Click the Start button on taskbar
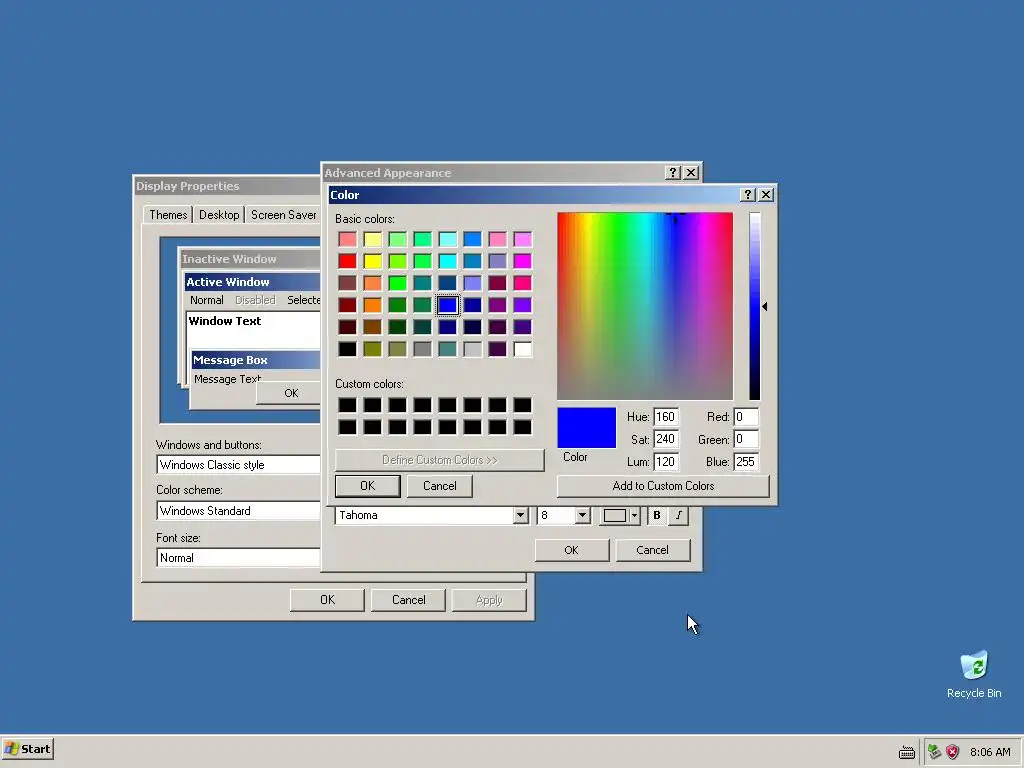The width and height of the screenshot is (1024, 768). coord(27,748)
